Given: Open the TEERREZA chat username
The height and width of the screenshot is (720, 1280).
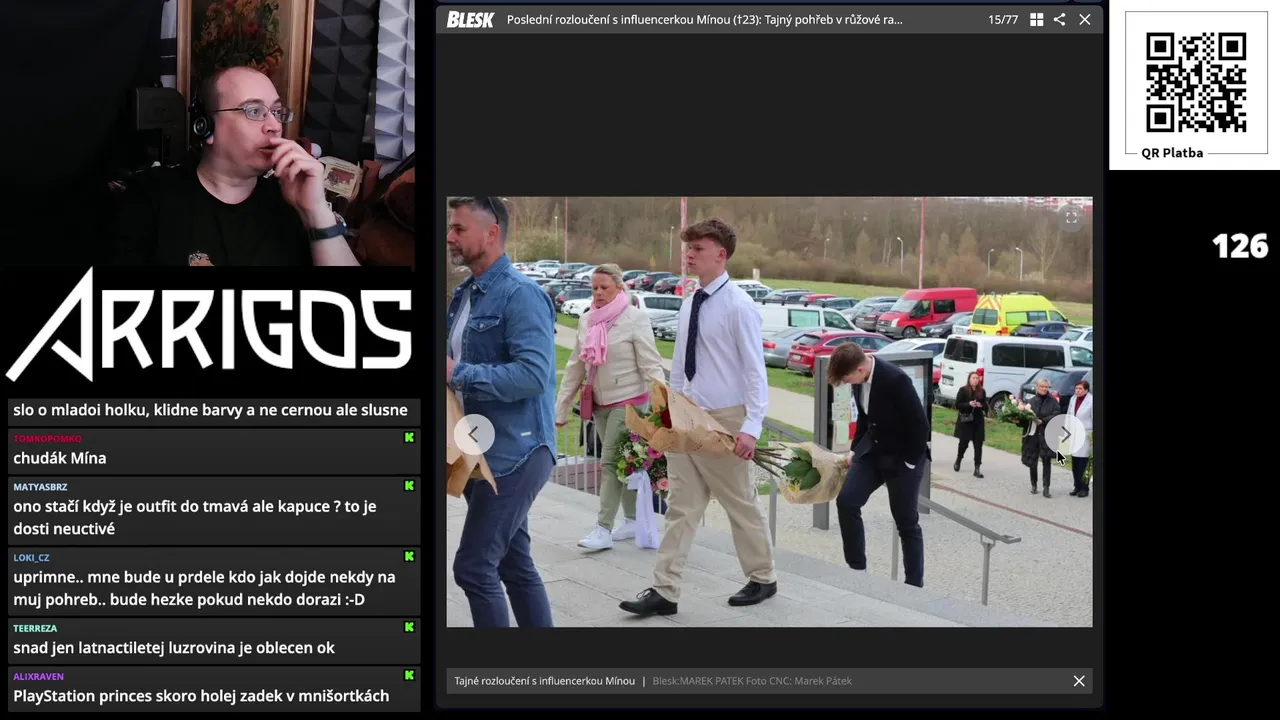Looking at the screenshot, I should pos(35,629).
